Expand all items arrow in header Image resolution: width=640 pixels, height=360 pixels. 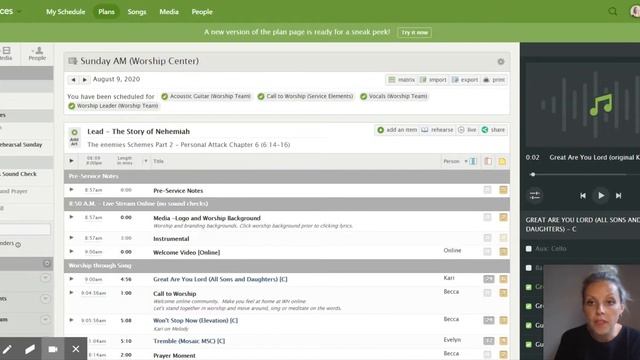(x=71, y=161)
